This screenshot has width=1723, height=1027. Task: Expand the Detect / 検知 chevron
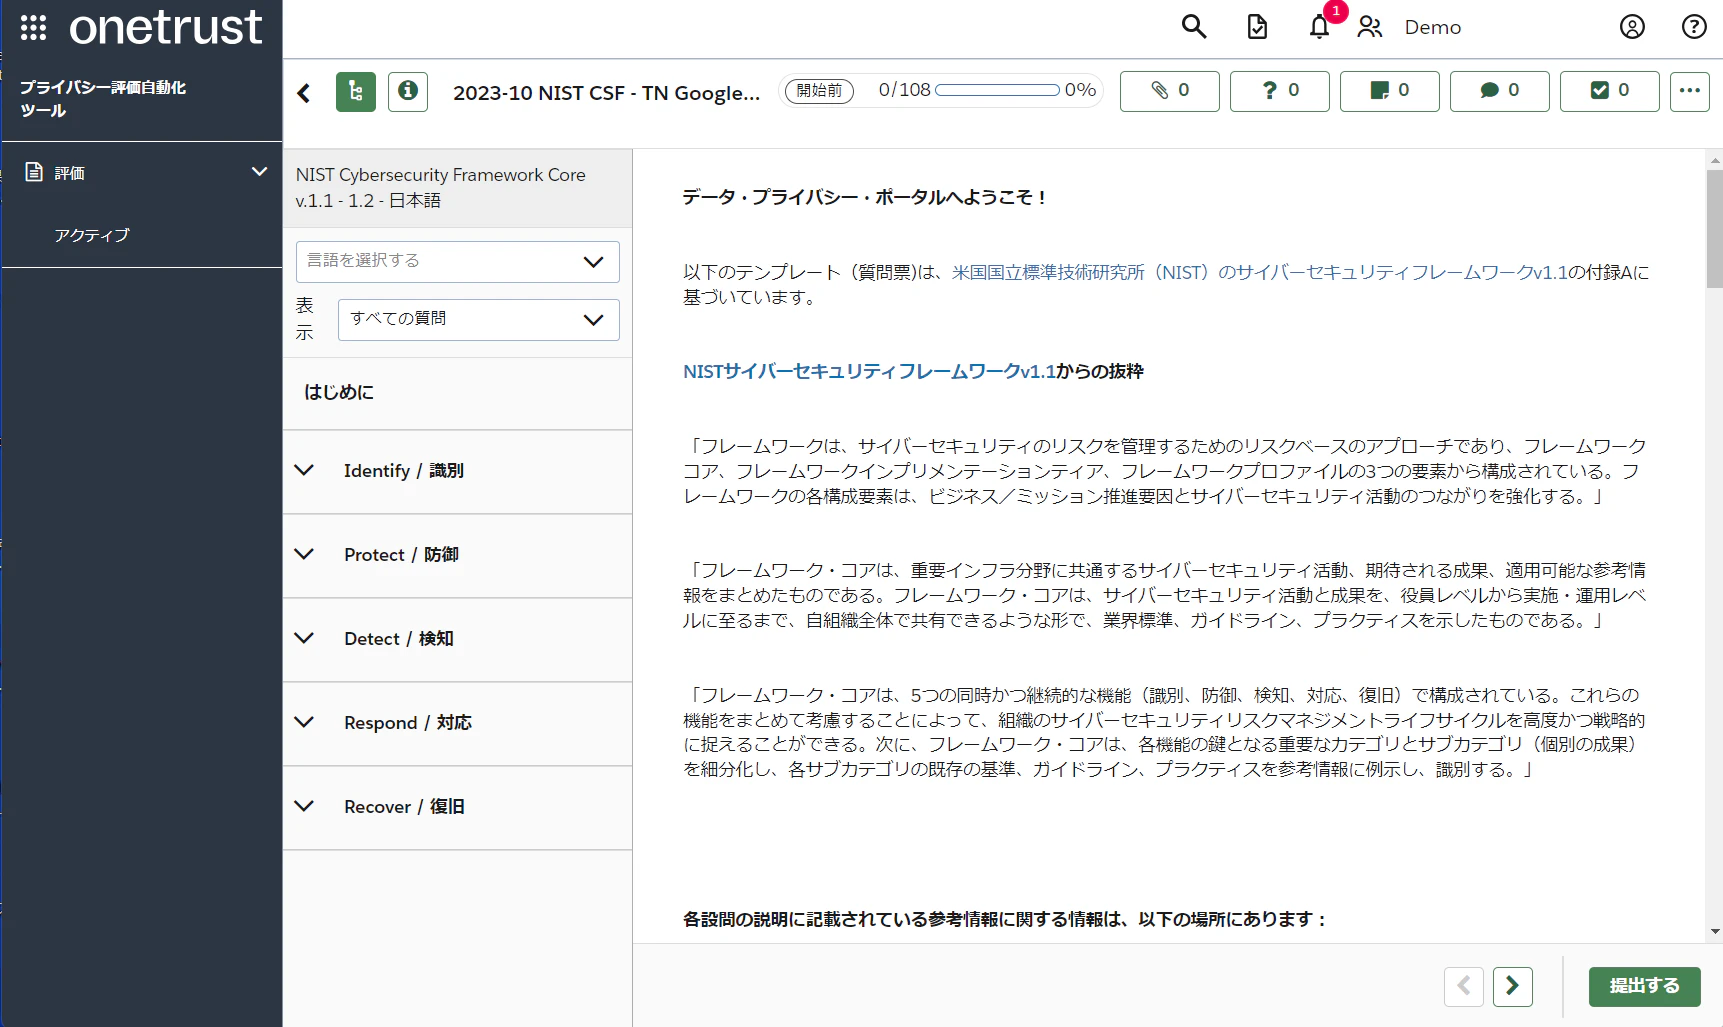coord(304,638)
